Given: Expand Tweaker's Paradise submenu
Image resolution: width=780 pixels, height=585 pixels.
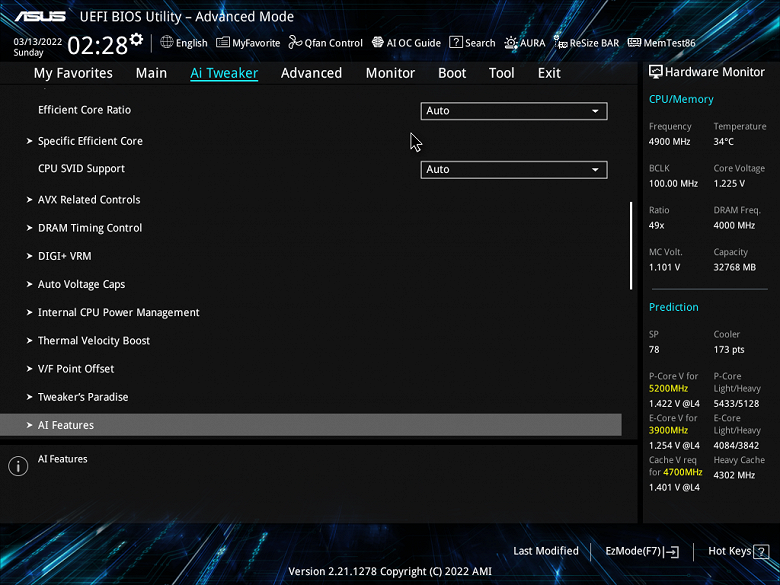Looking at the screenshot, I should coord(83,397).
